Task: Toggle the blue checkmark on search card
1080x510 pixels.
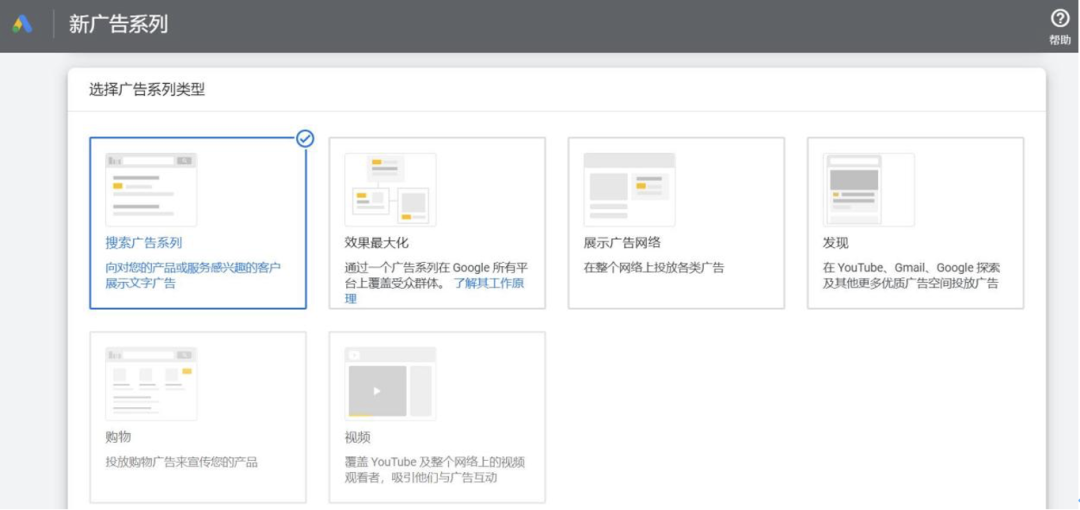Action: (305, 139)
